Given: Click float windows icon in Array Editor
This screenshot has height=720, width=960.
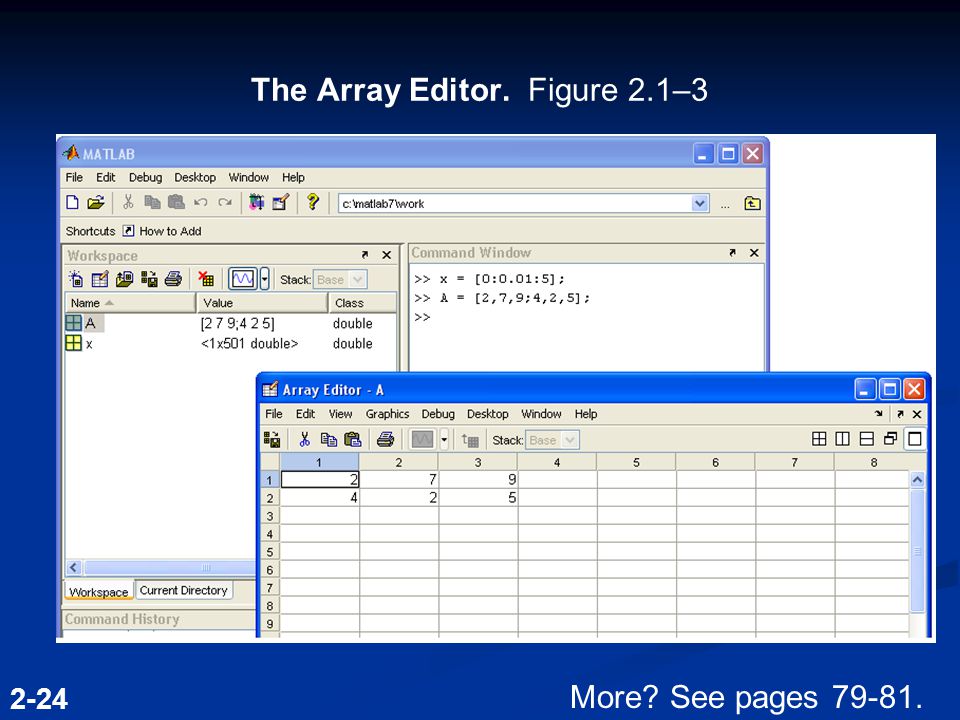Looking at the screenshot, I should [x=890, y=438].
